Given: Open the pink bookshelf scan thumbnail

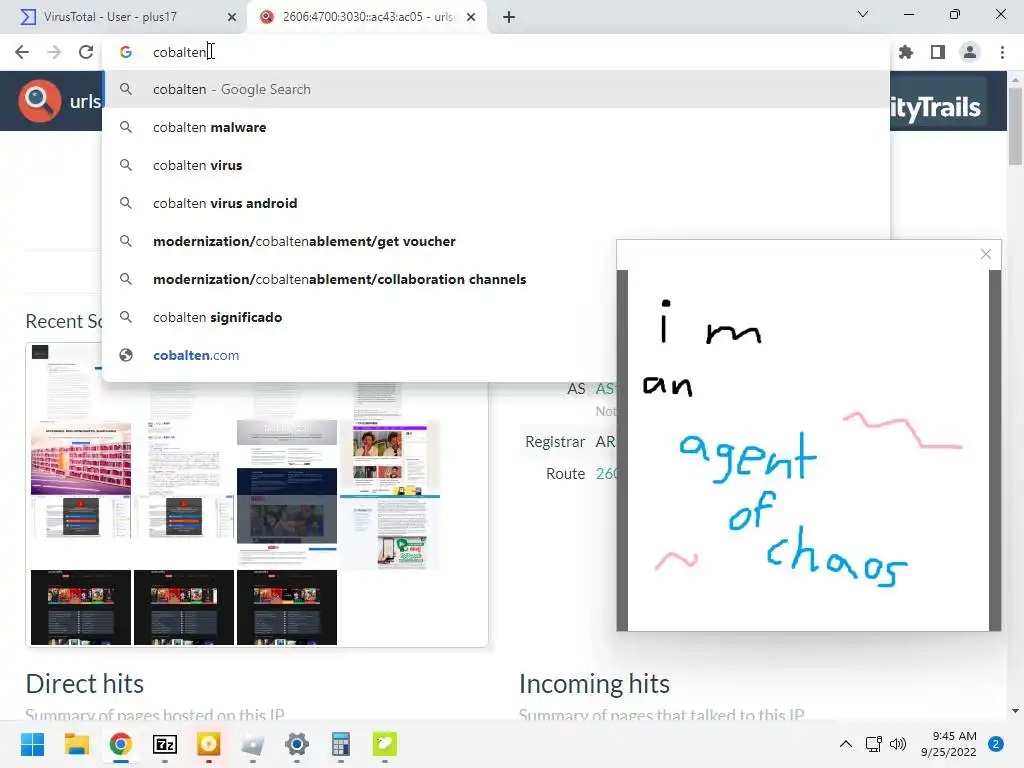Looking at the screenshot, I should point(81,459).
